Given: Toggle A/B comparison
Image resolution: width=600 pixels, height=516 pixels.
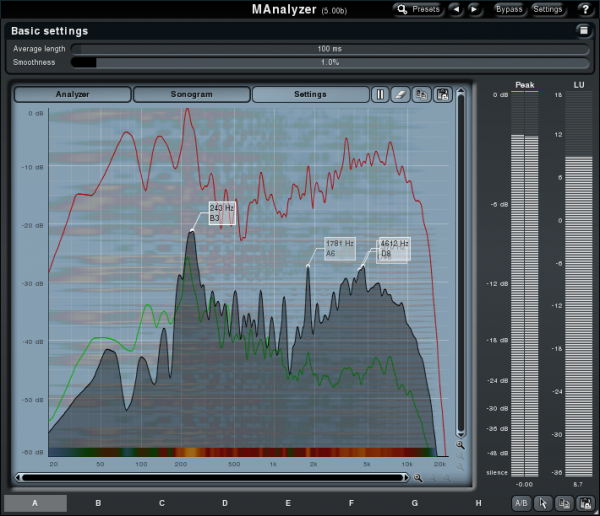Looking at the screenshot, I should (x=521, y=503).
